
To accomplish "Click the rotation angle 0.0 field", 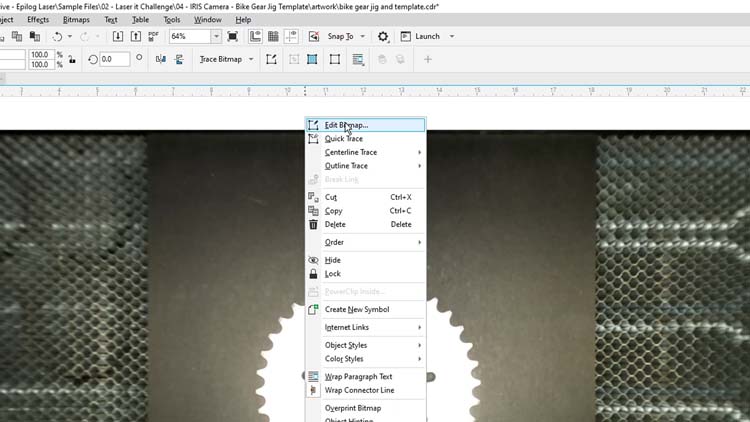I will pos(115,59).
